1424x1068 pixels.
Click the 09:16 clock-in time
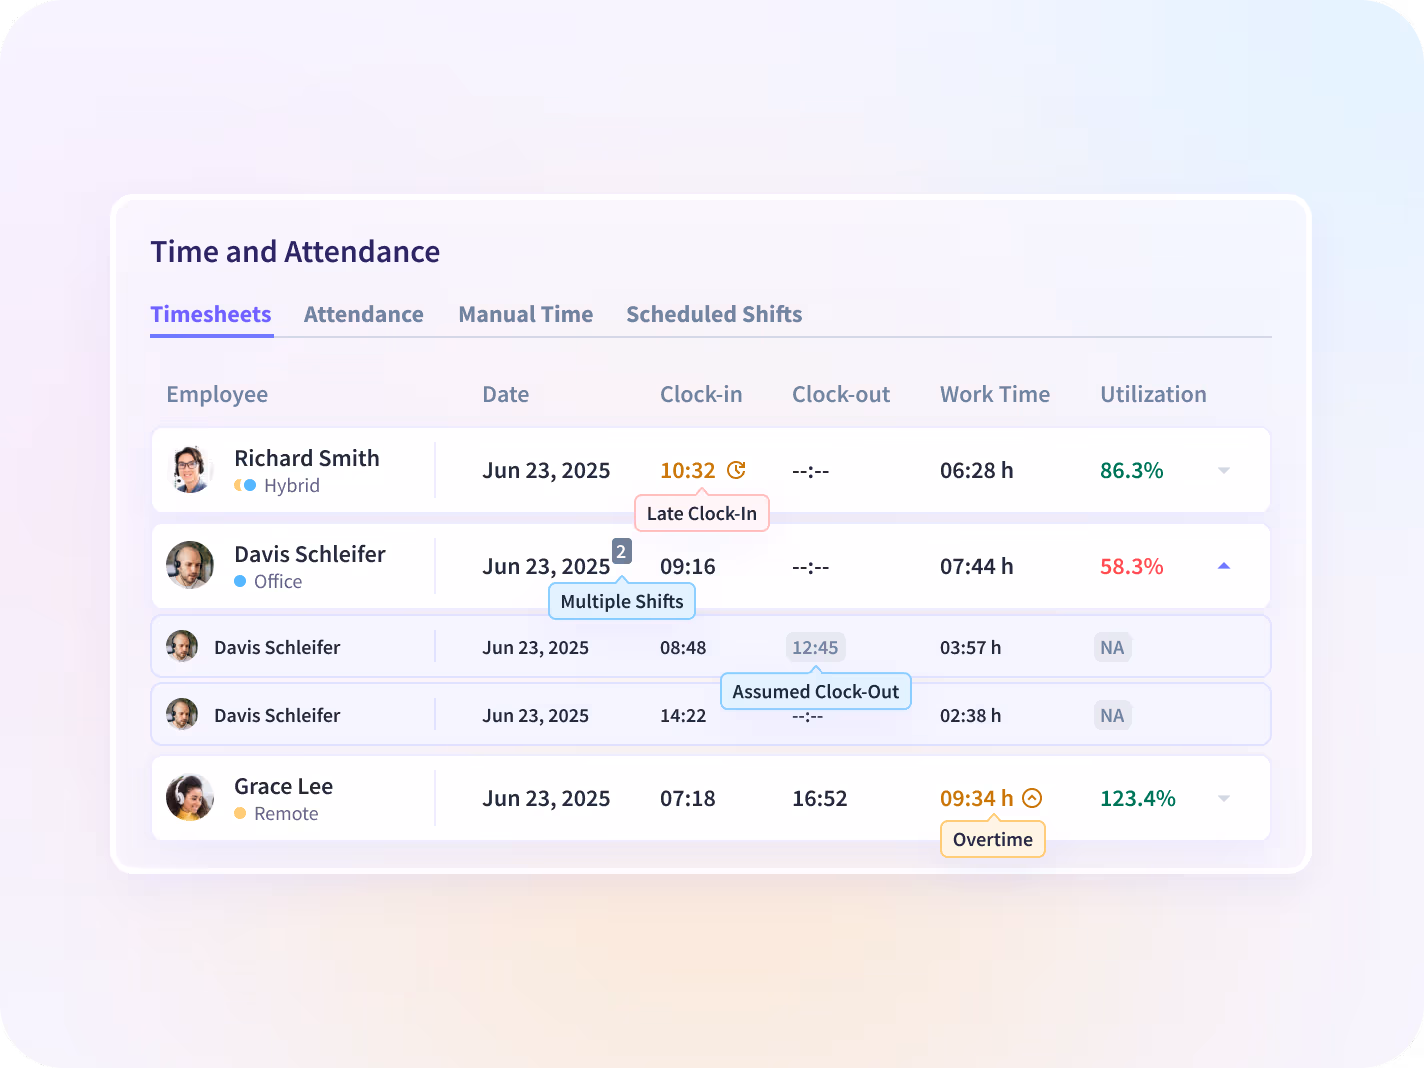click(688, 566)
